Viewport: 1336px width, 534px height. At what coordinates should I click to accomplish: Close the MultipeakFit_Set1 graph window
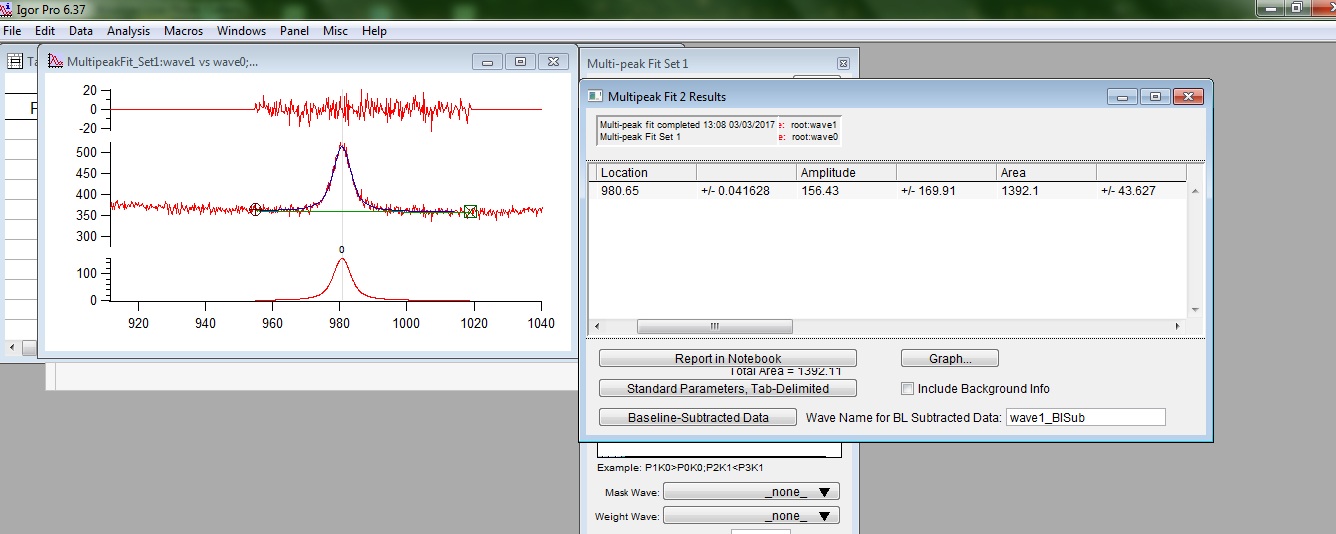(552, 62)
